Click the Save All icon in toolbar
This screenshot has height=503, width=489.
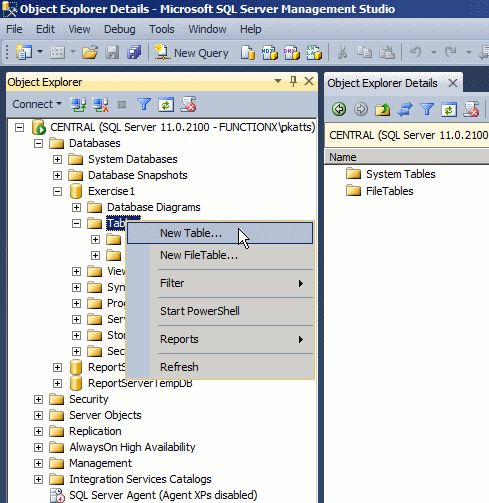coord(134,52)
